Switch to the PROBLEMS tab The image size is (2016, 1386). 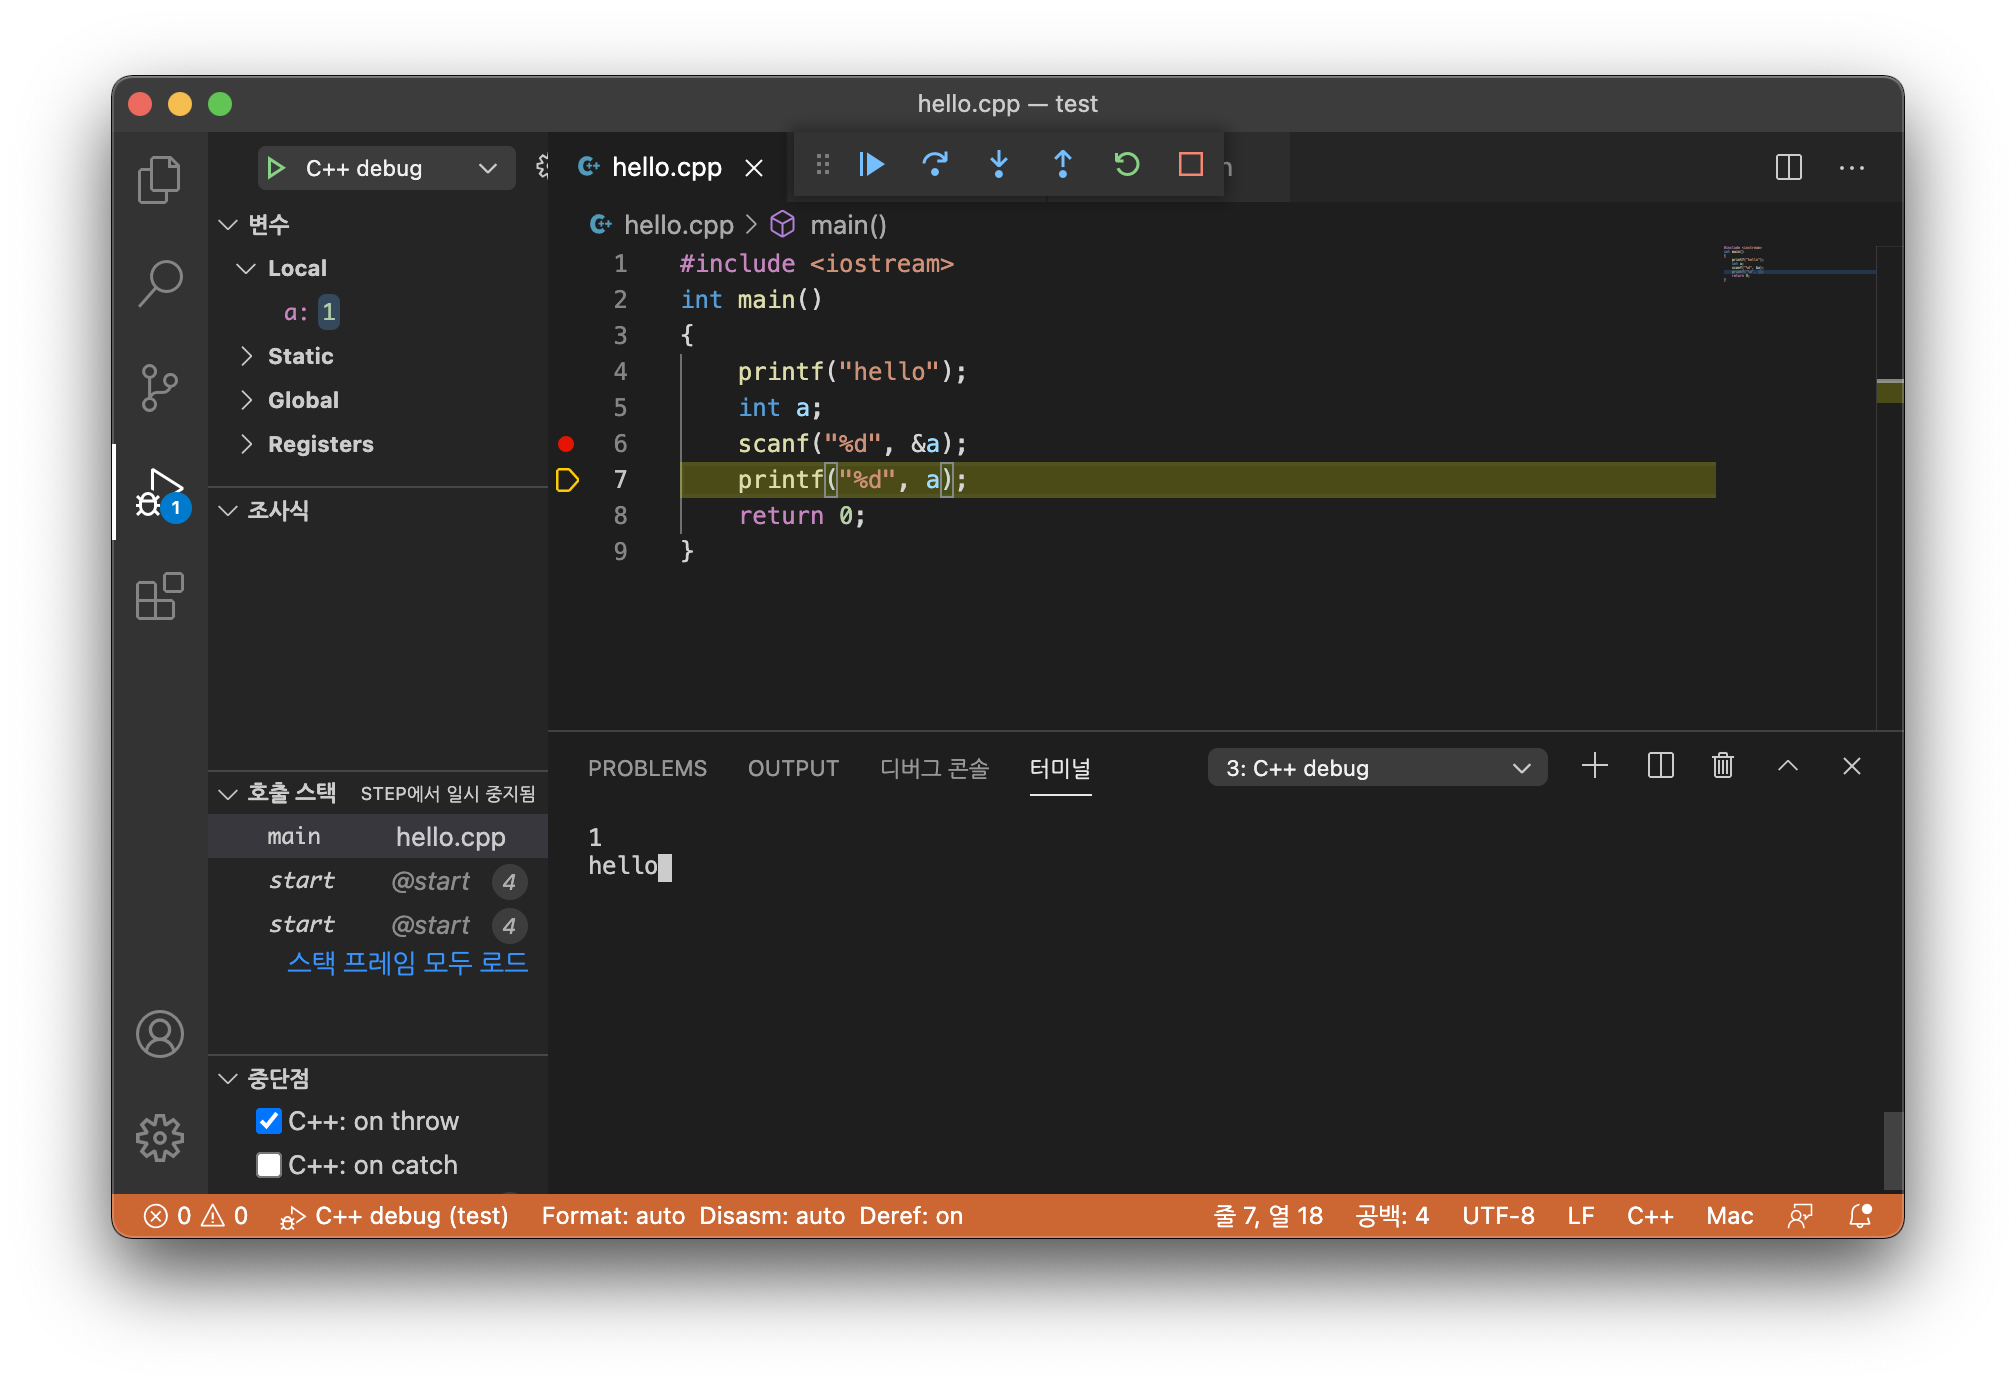pyautogui.click(x=647, y=768)
